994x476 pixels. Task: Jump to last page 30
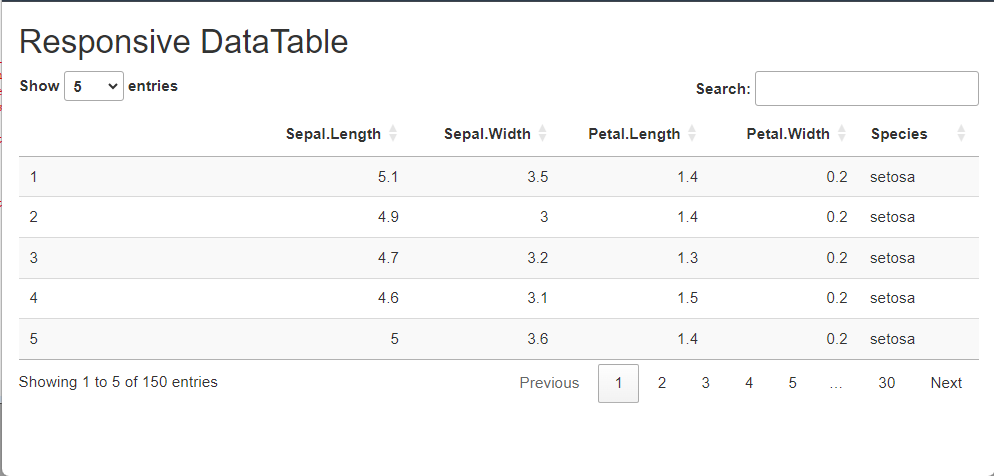point(886,383)
